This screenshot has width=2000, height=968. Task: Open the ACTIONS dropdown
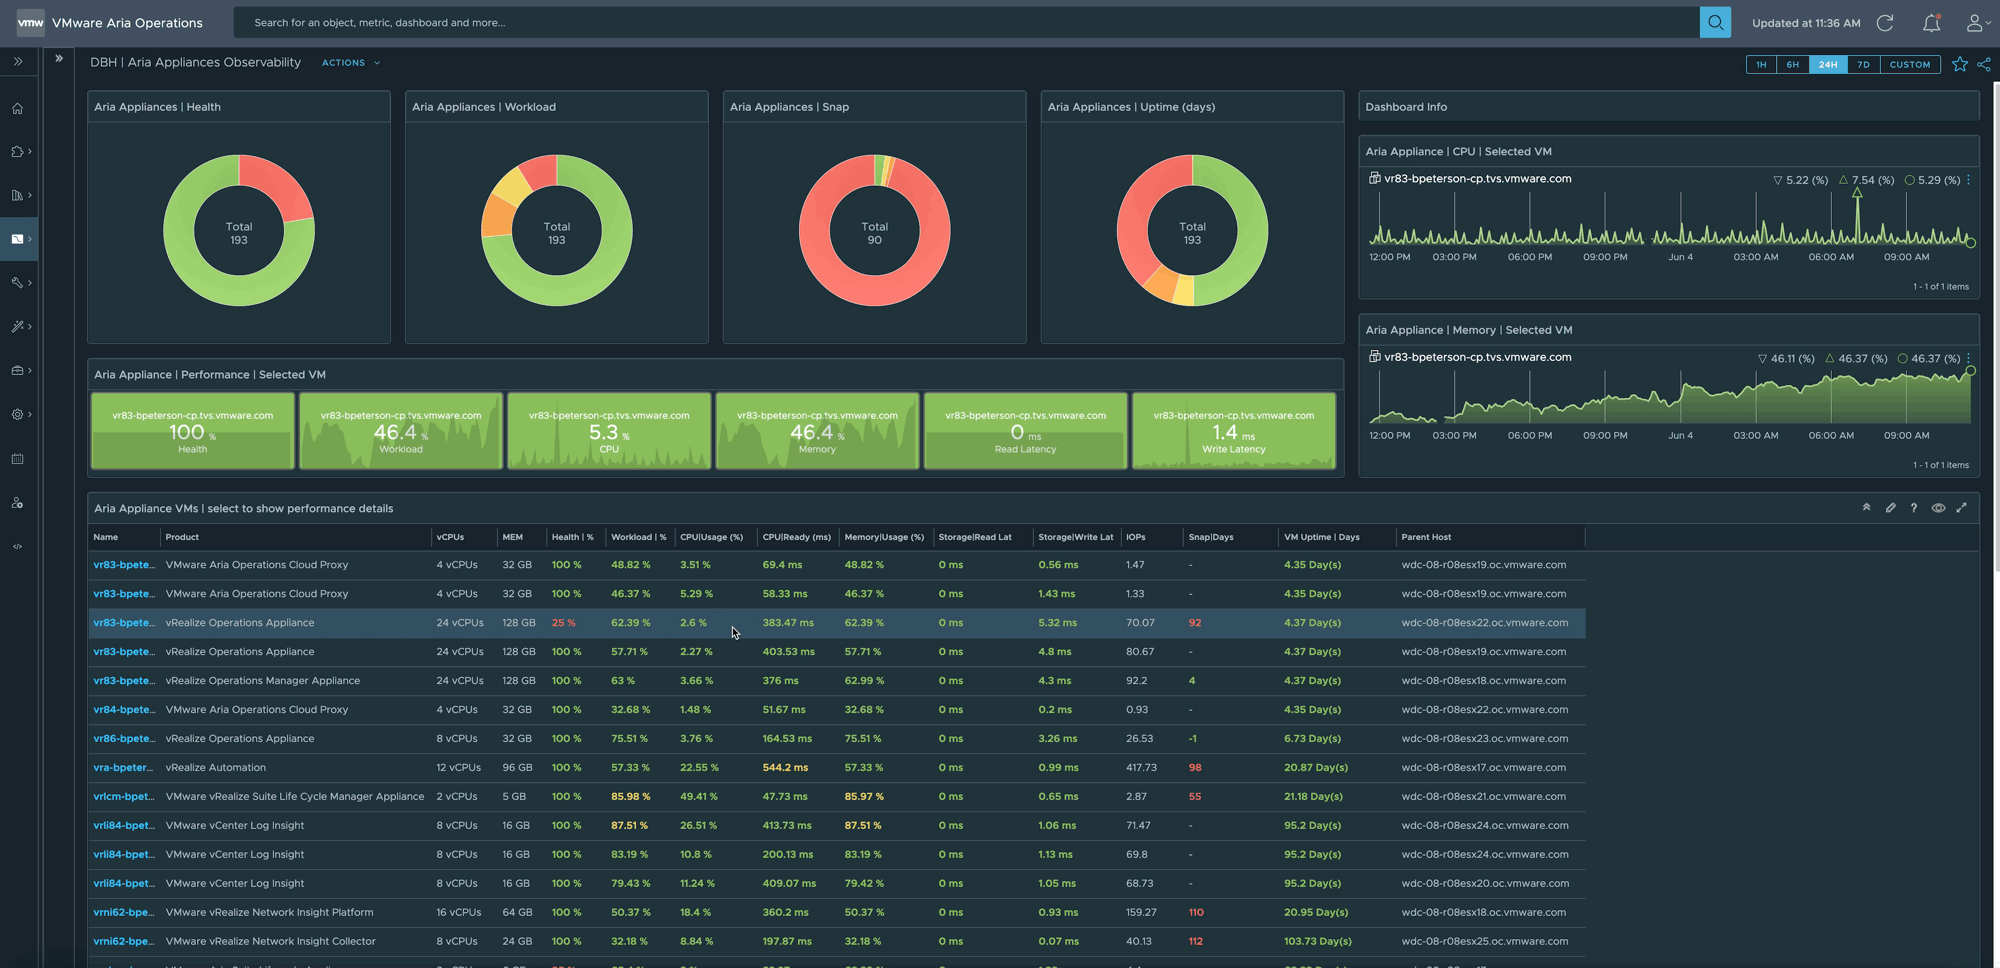tap(350, 63)
